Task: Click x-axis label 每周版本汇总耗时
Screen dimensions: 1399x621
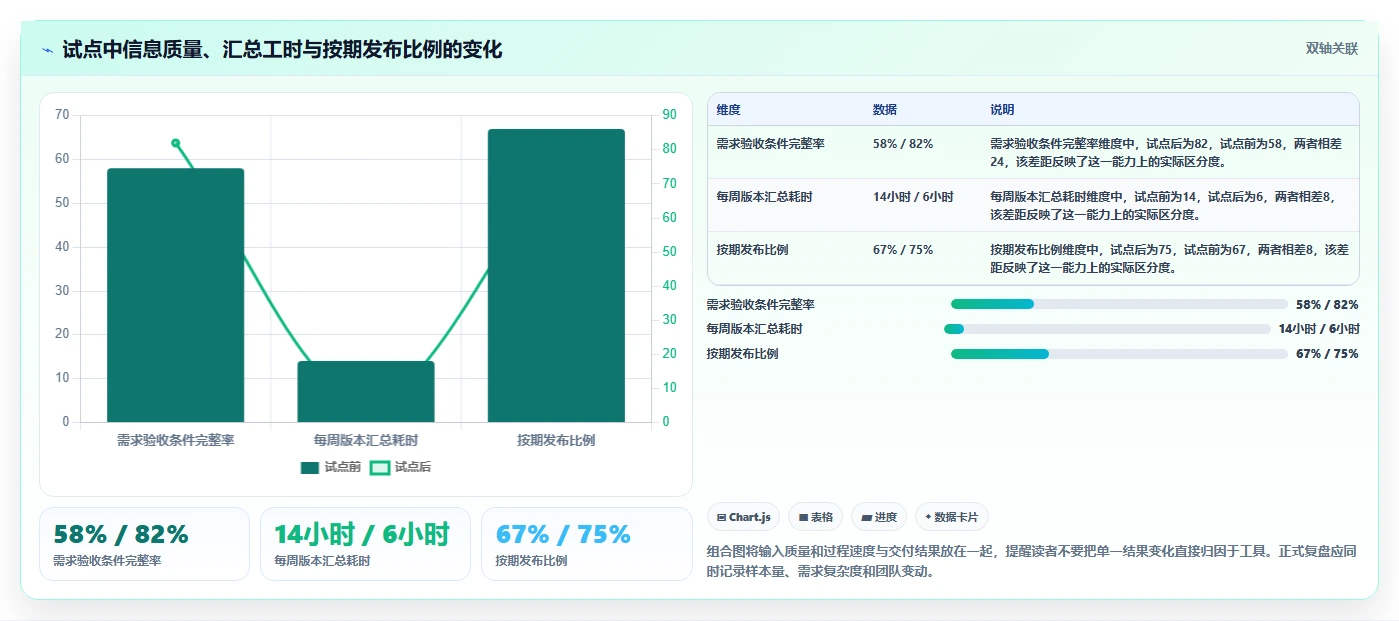Action: 366,440
